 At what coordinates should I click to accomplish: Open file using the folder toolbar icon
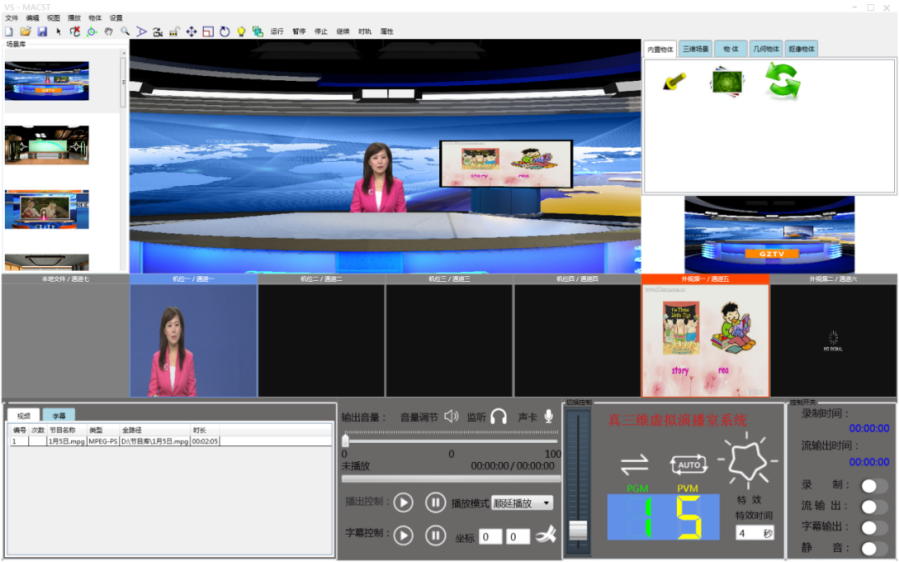(x=25, y=32)
